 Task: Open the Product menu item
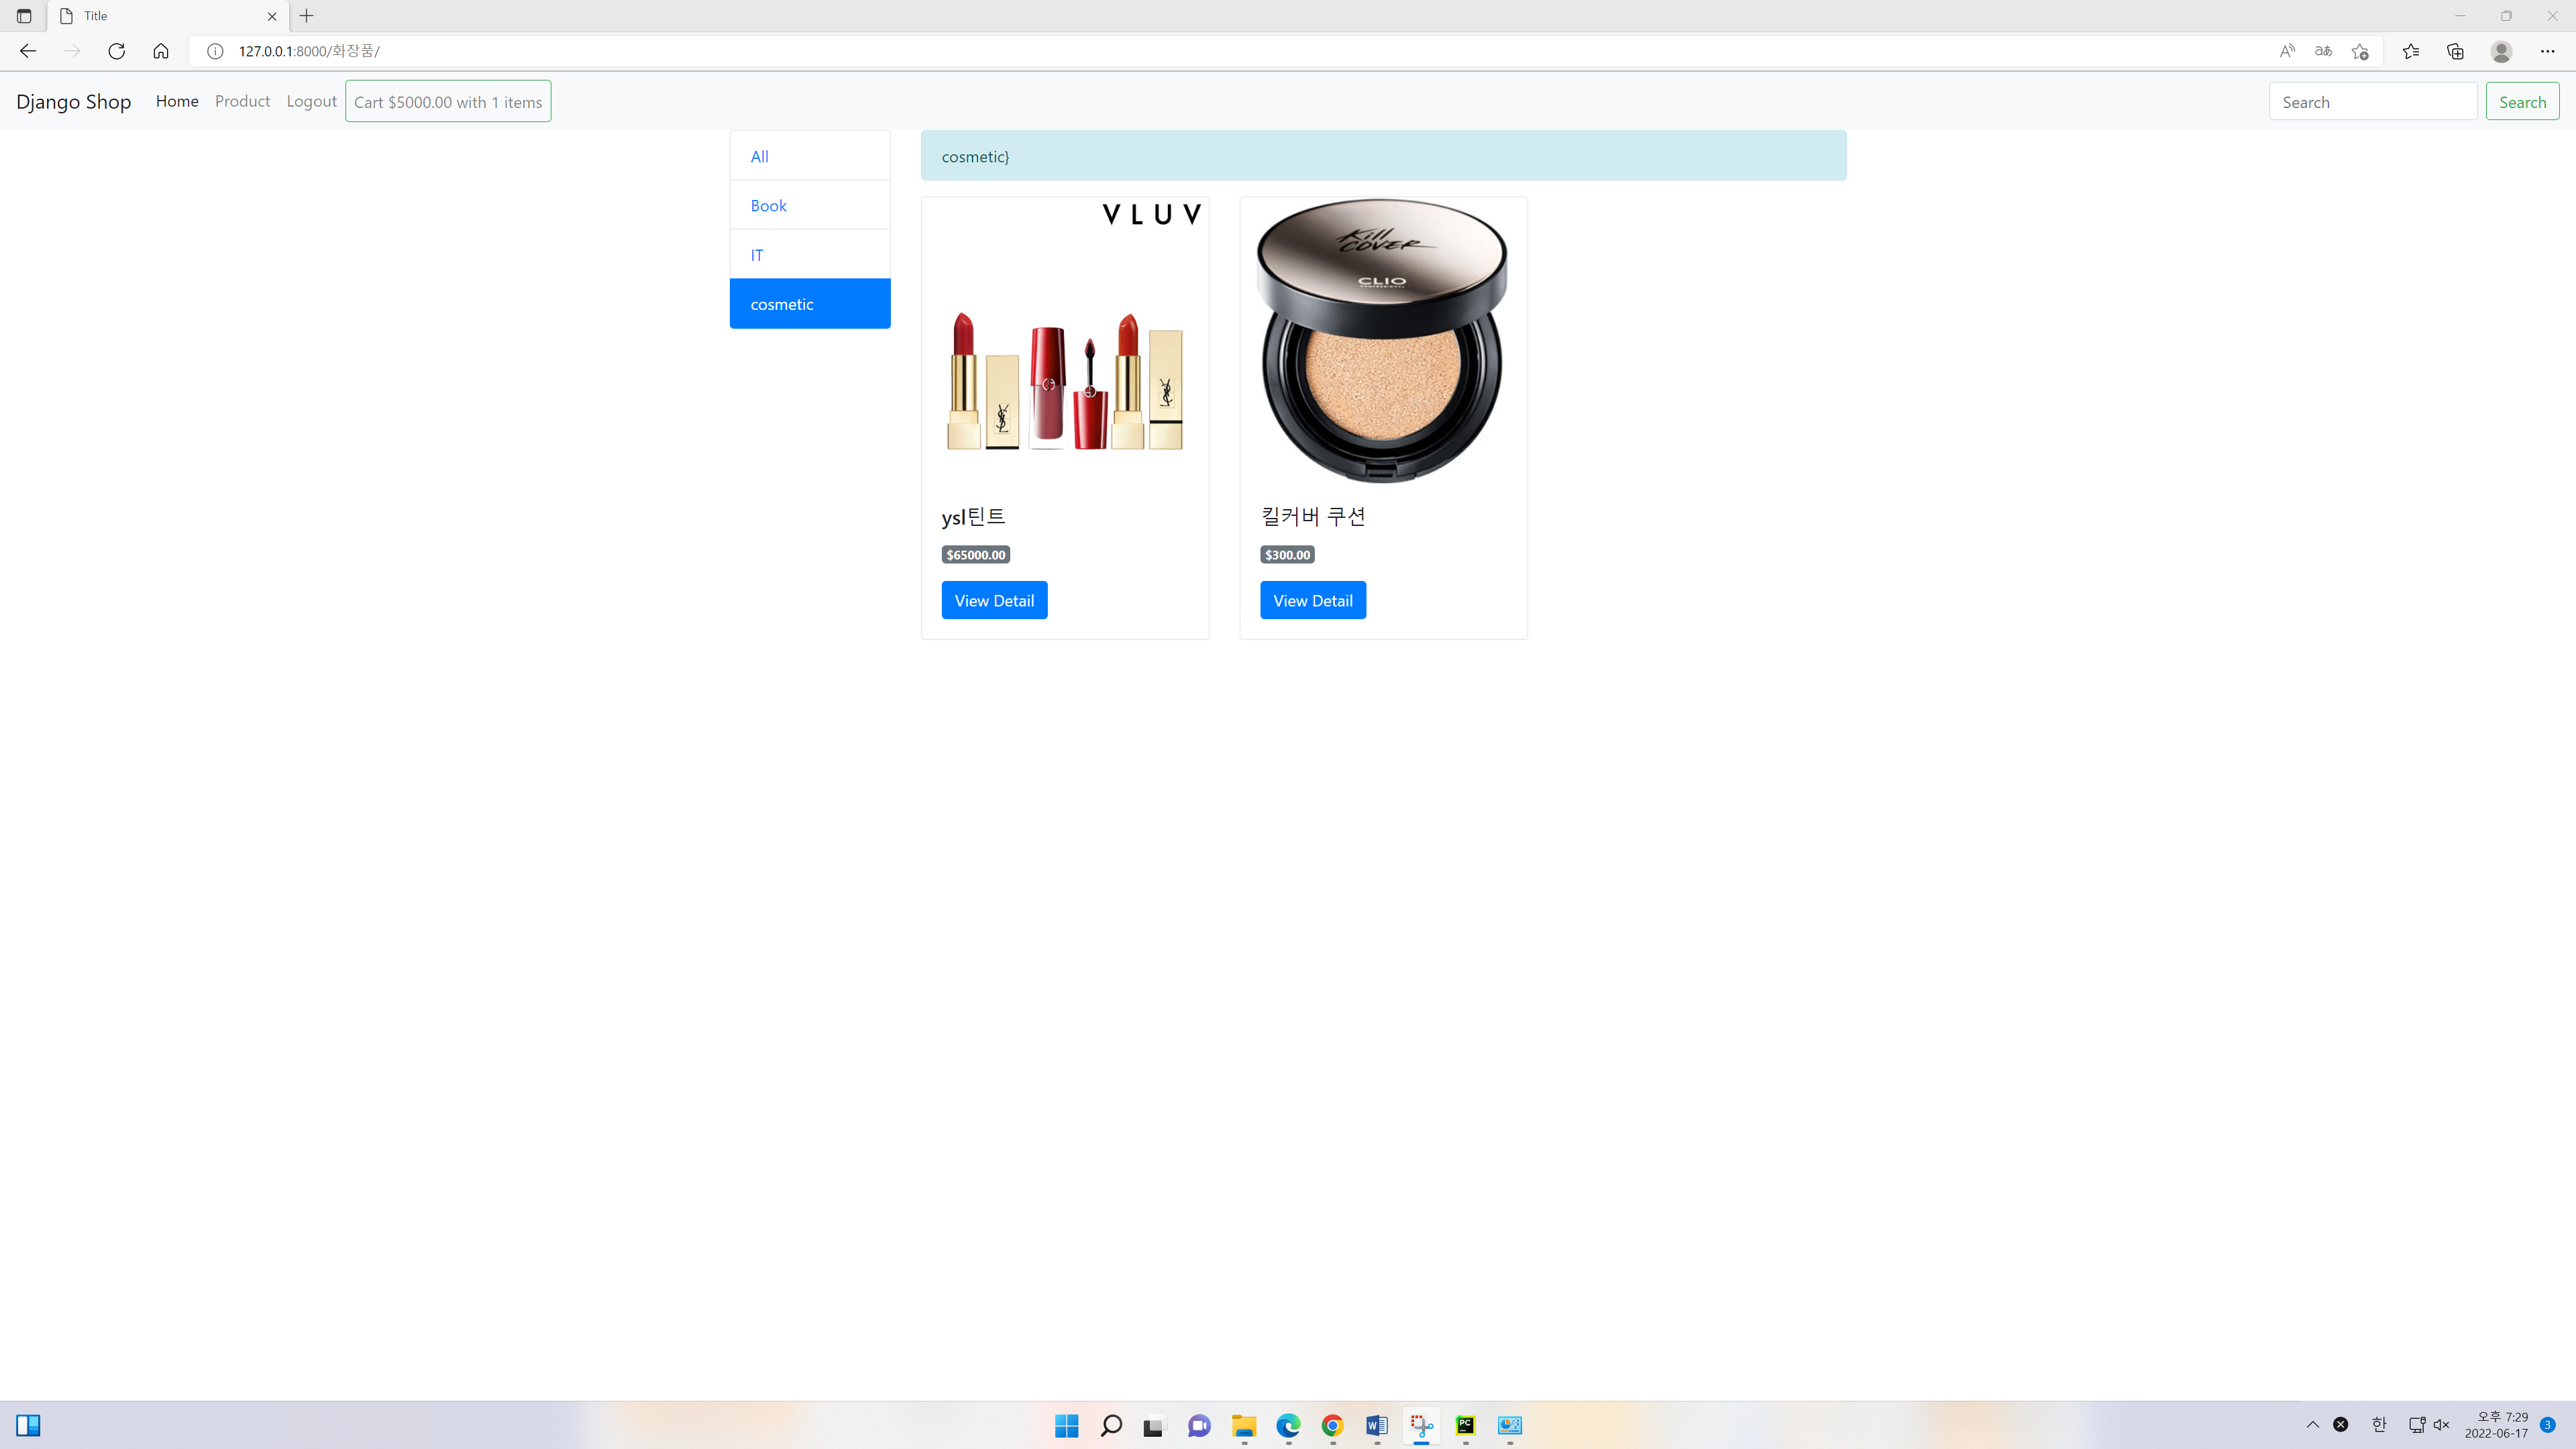(x=242, y=100)
